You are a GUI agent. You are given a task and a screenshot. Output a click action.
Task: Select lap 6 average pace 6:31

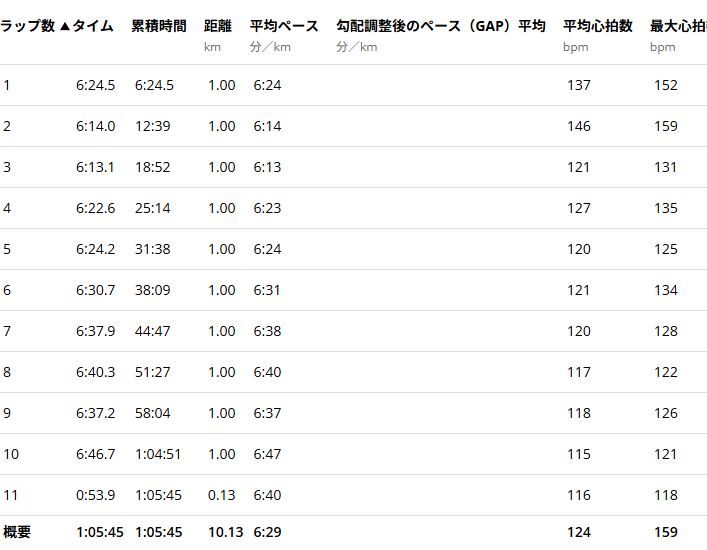click(x=267, y=290)
